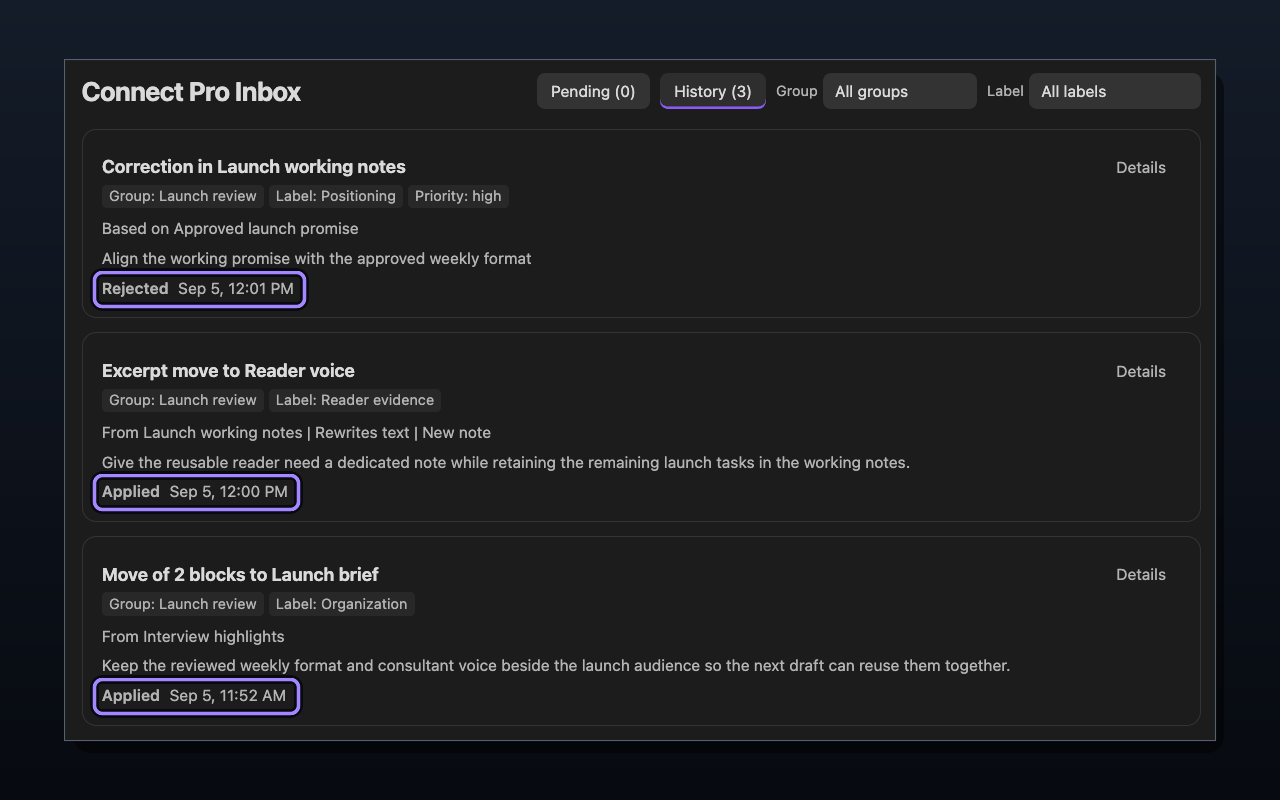Open Details for Correction in Launch working notes
The height and width of the screenshot is (800, 1280).
pyautogui.click(x=1140, y=167)
